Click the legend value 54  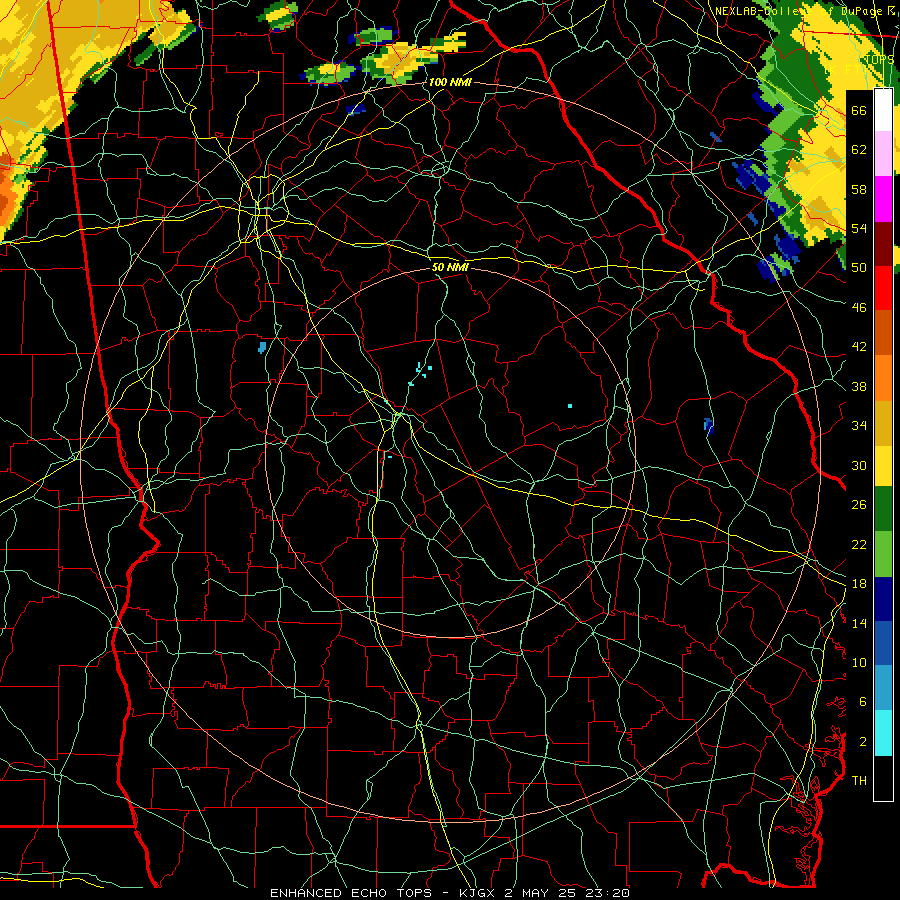click(x=859, y=228)
